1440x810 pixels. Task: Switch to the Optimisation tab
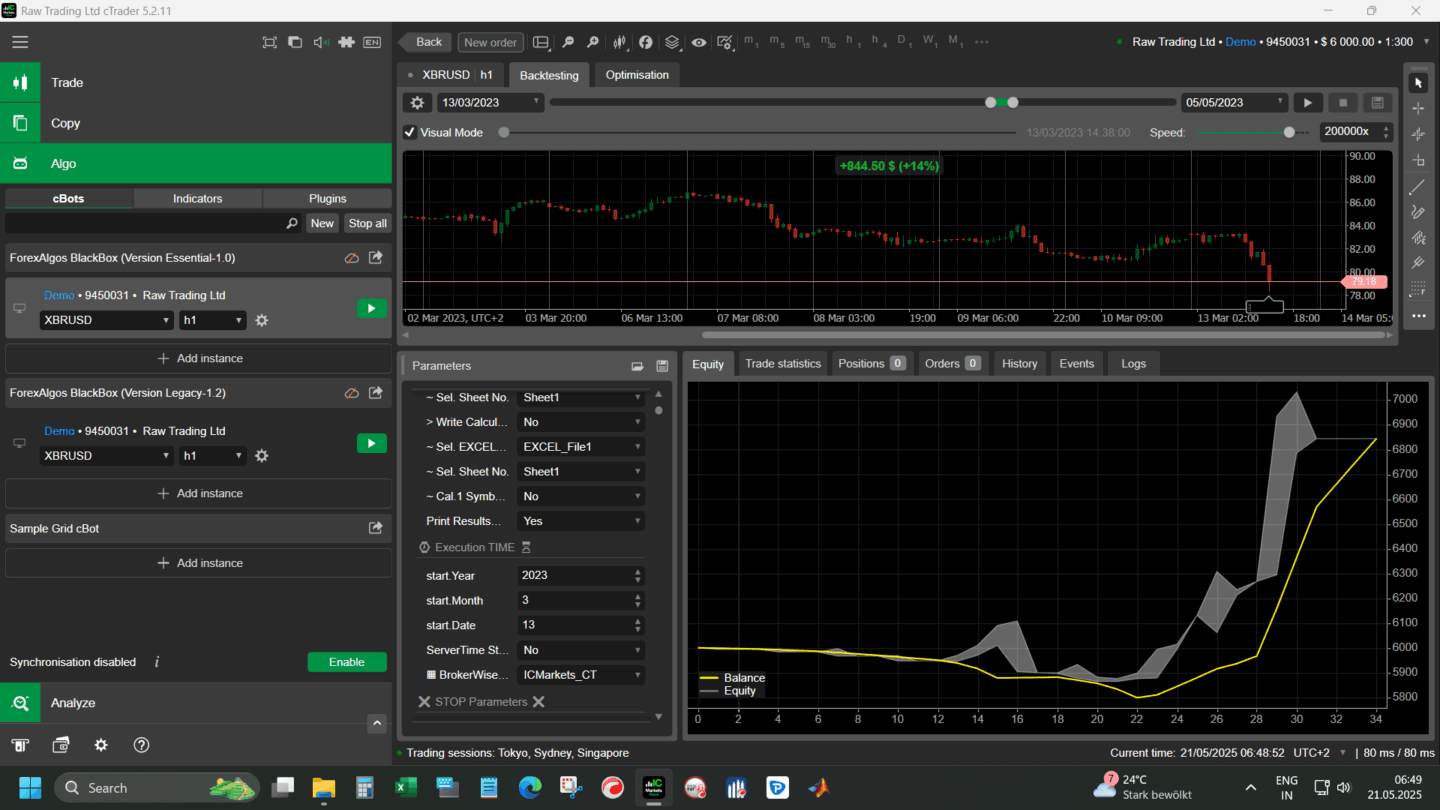click(x=637, y=75)
